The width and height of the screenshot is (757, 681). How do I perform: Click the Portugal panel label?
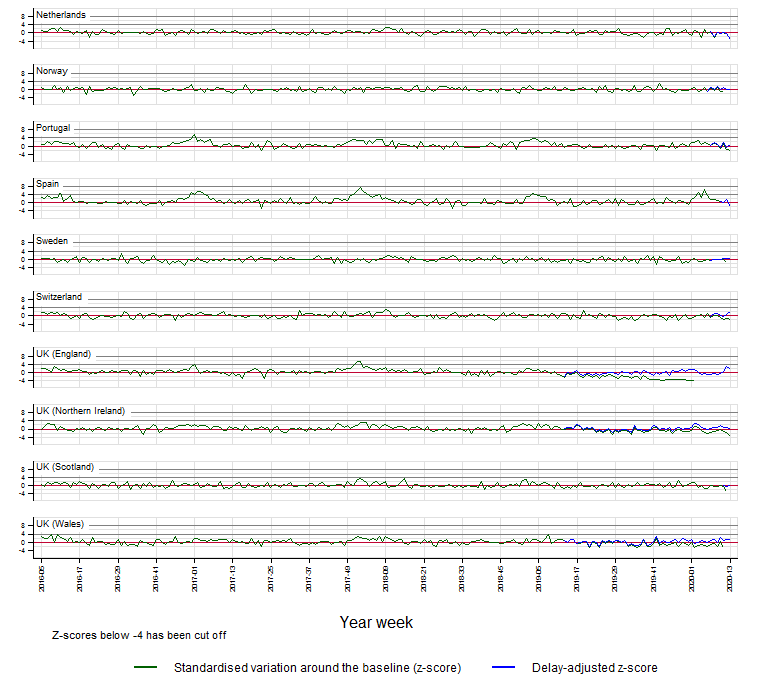[x=53, y=128]
